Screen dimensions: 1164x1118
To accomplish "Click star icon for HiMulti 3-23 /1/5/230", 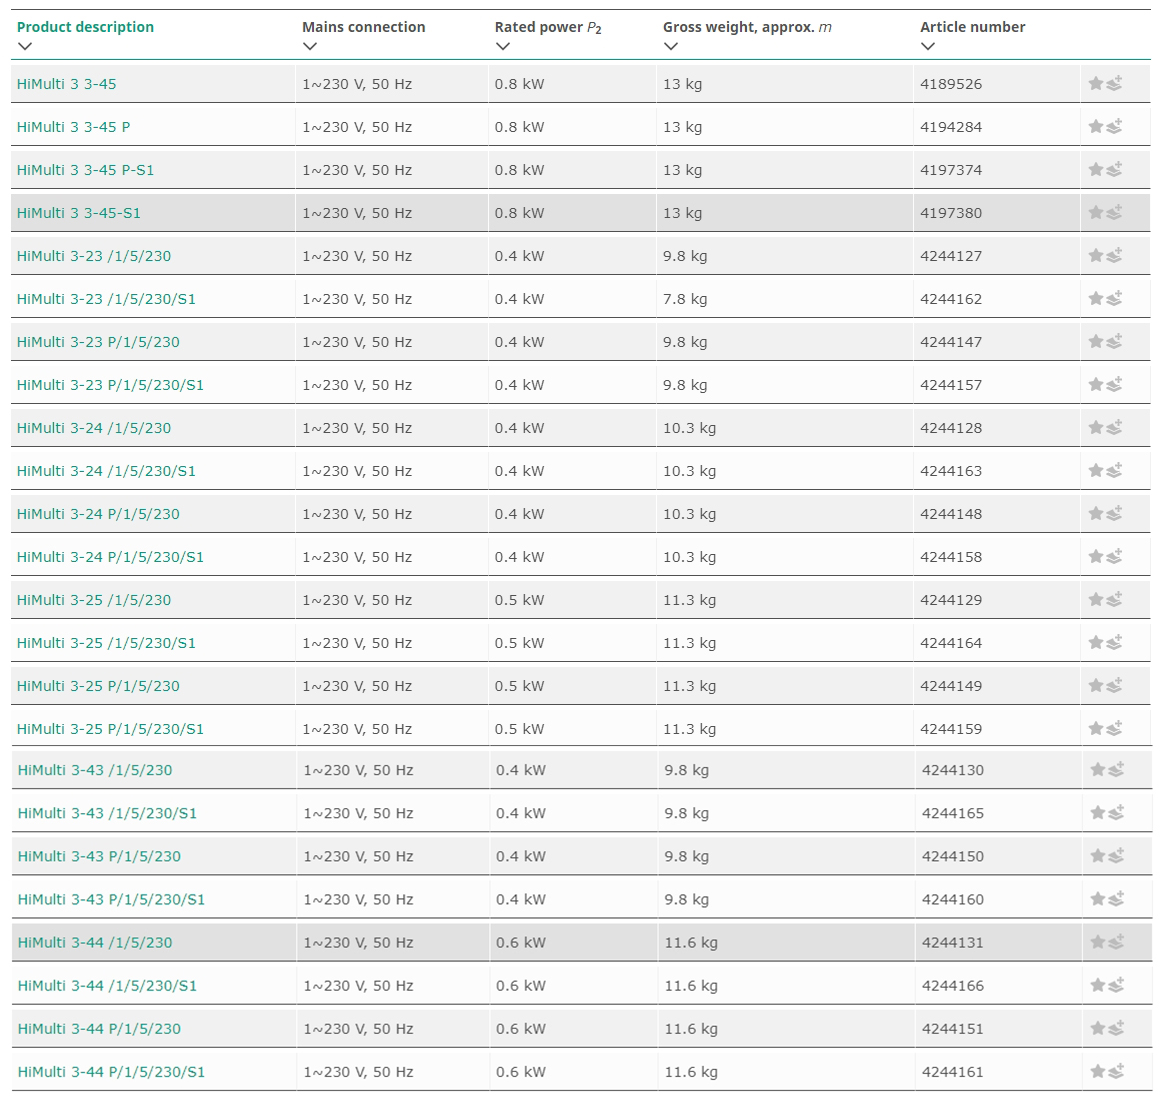I will 1096,256.
